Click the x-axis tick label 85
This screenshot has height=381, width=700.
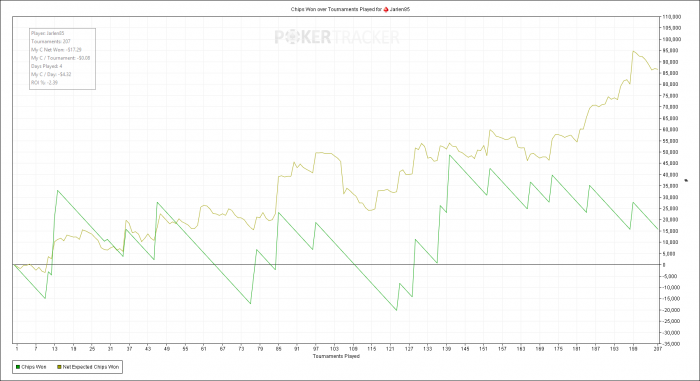279,349
